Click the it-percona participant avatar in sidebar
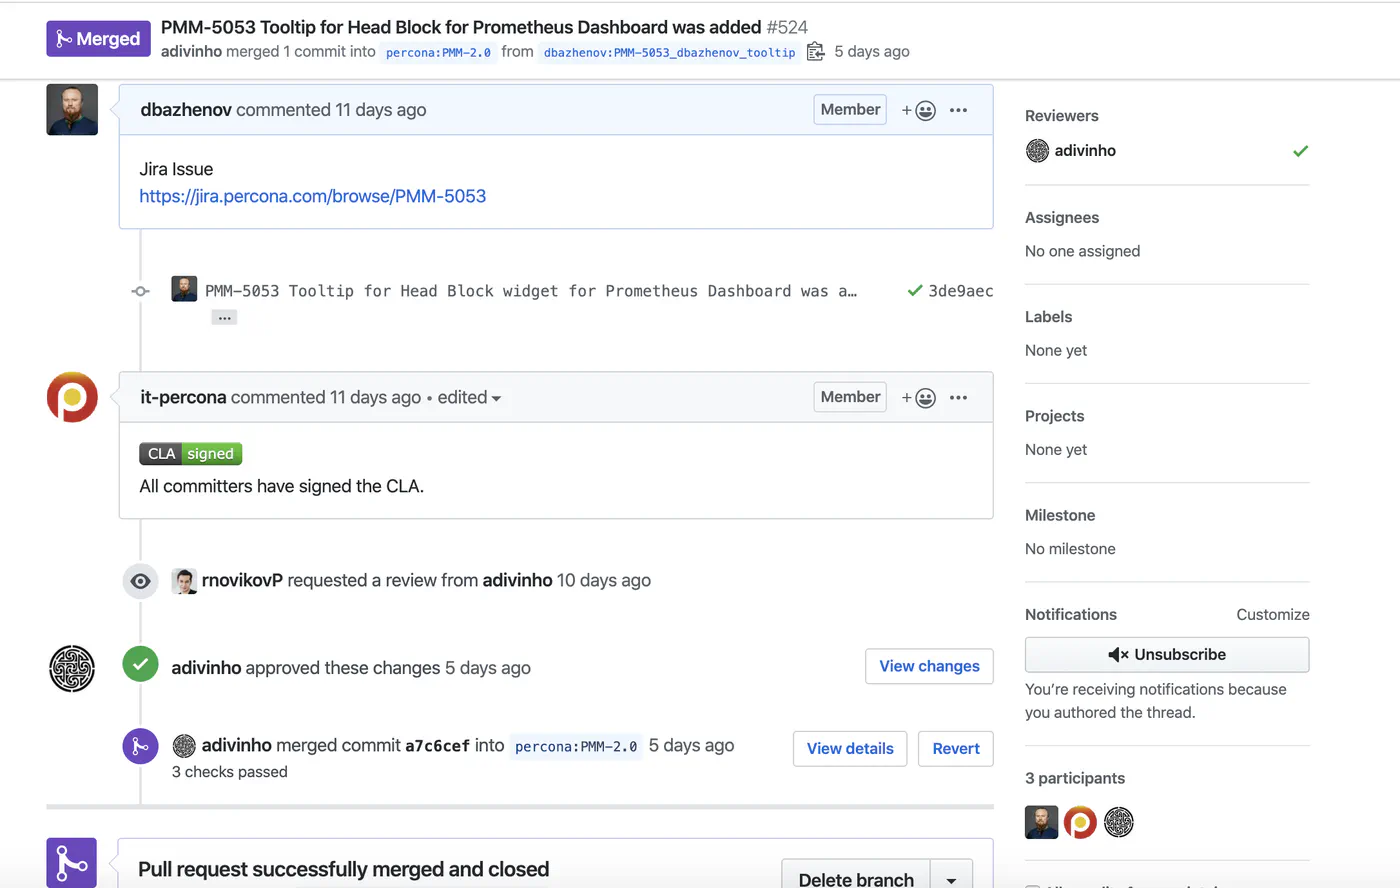The image size is (1400, 888). coord(1080,822)
